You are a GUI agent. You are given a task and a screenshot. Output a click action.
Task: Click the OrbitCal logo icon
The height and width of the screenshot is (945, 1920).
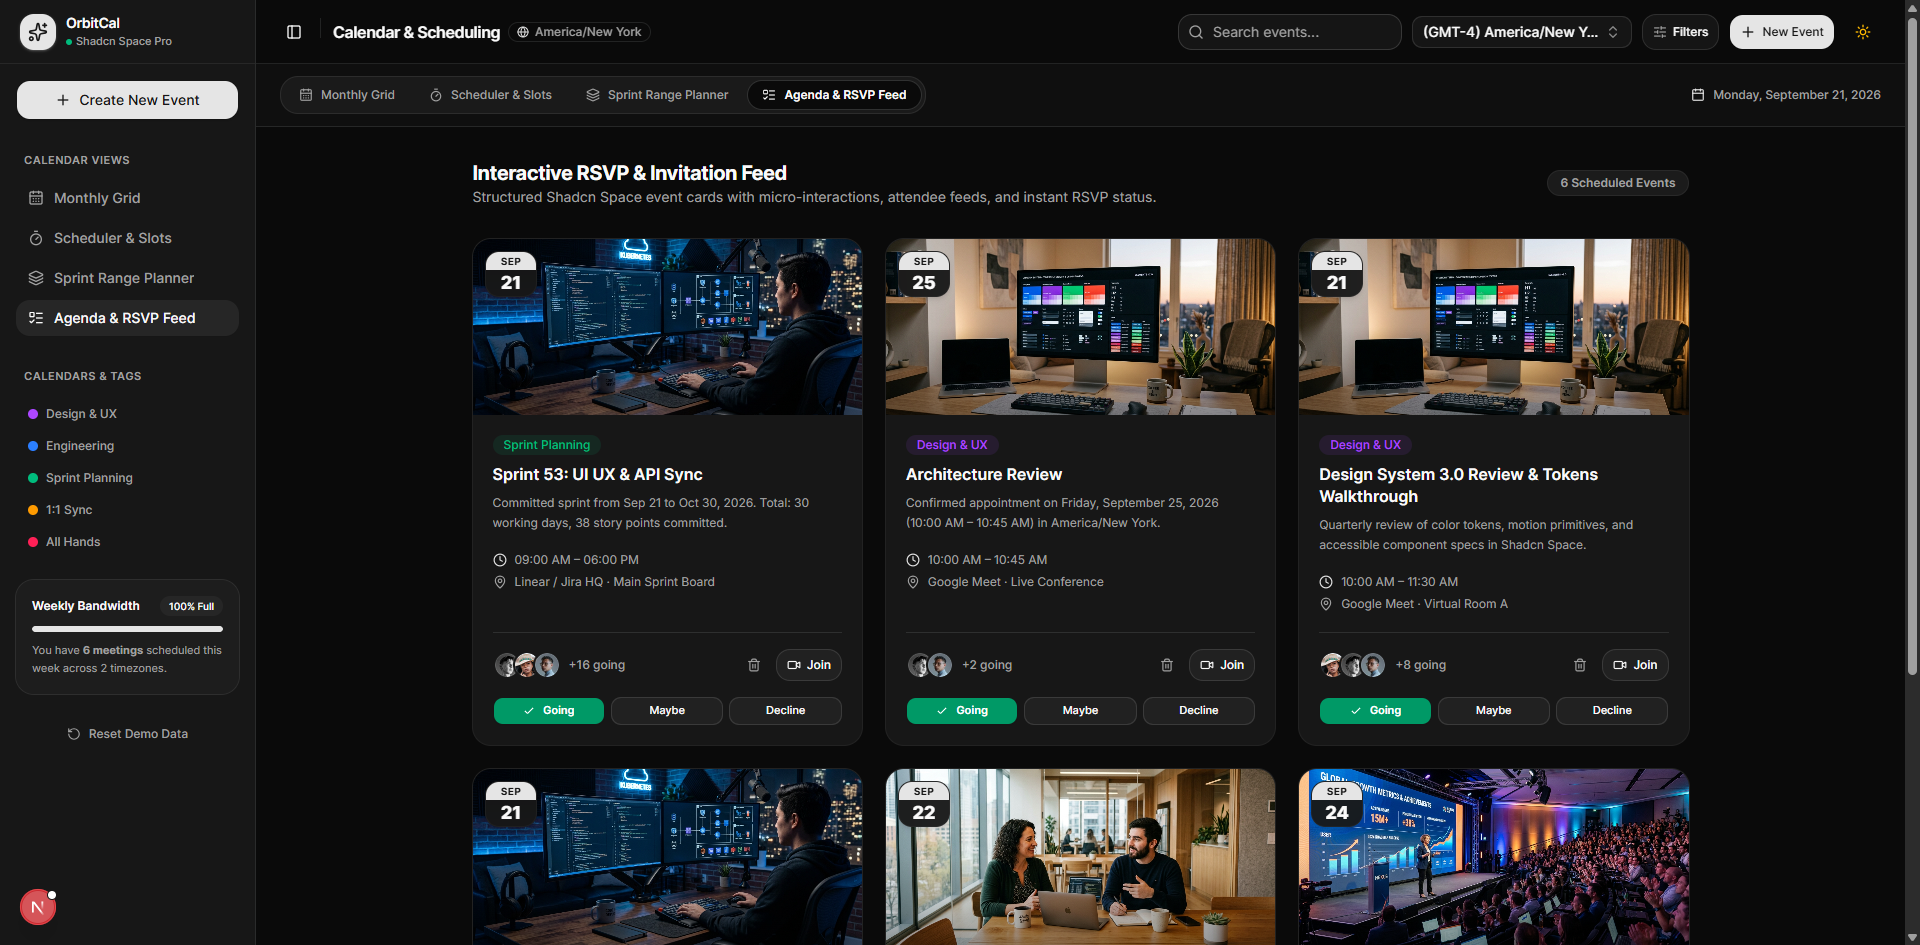38,32
